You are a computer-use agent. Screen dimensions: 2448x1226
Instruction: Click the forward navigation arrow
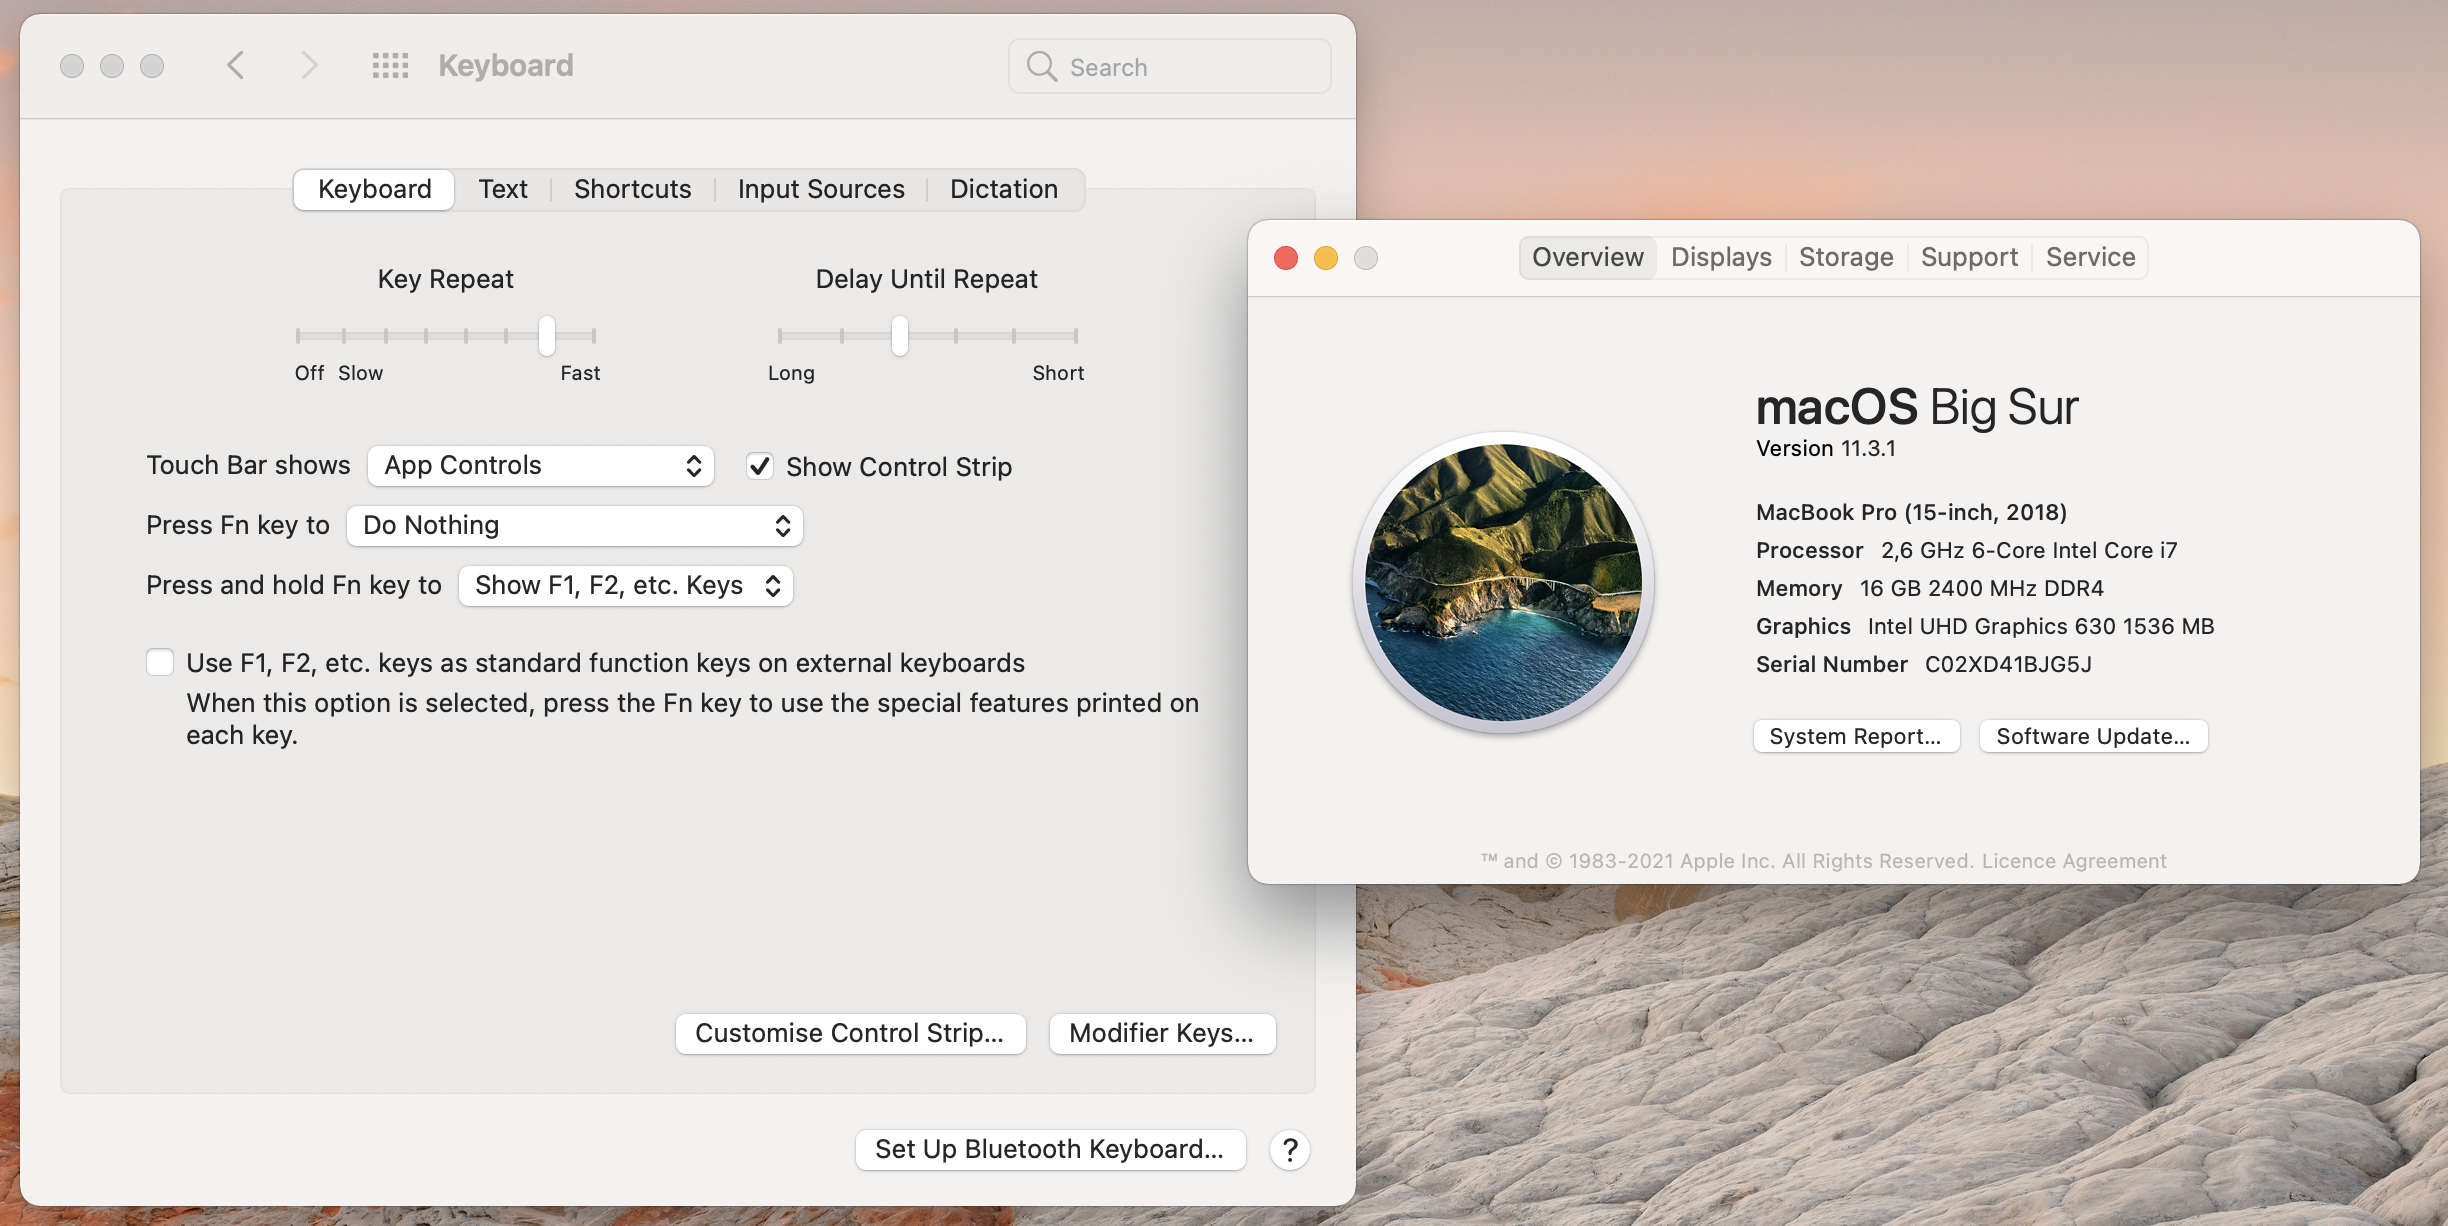pyautogui.click(x=309, y=66)
